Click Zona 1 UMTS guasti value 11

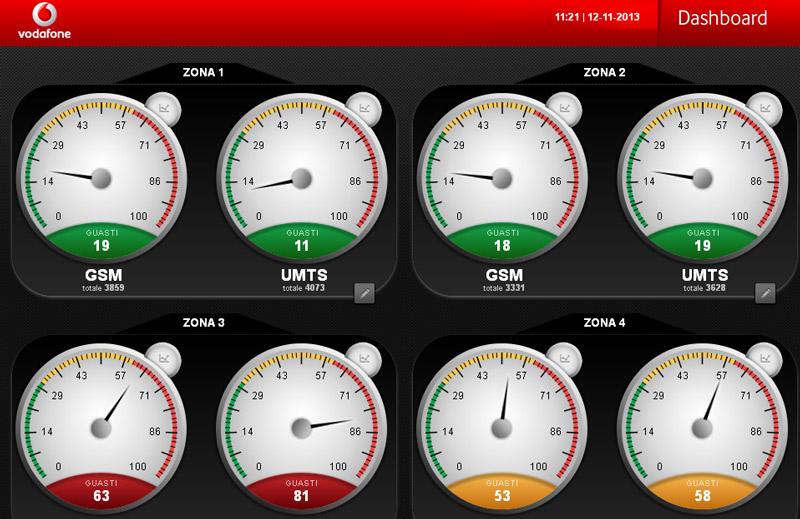coord(302,246)
